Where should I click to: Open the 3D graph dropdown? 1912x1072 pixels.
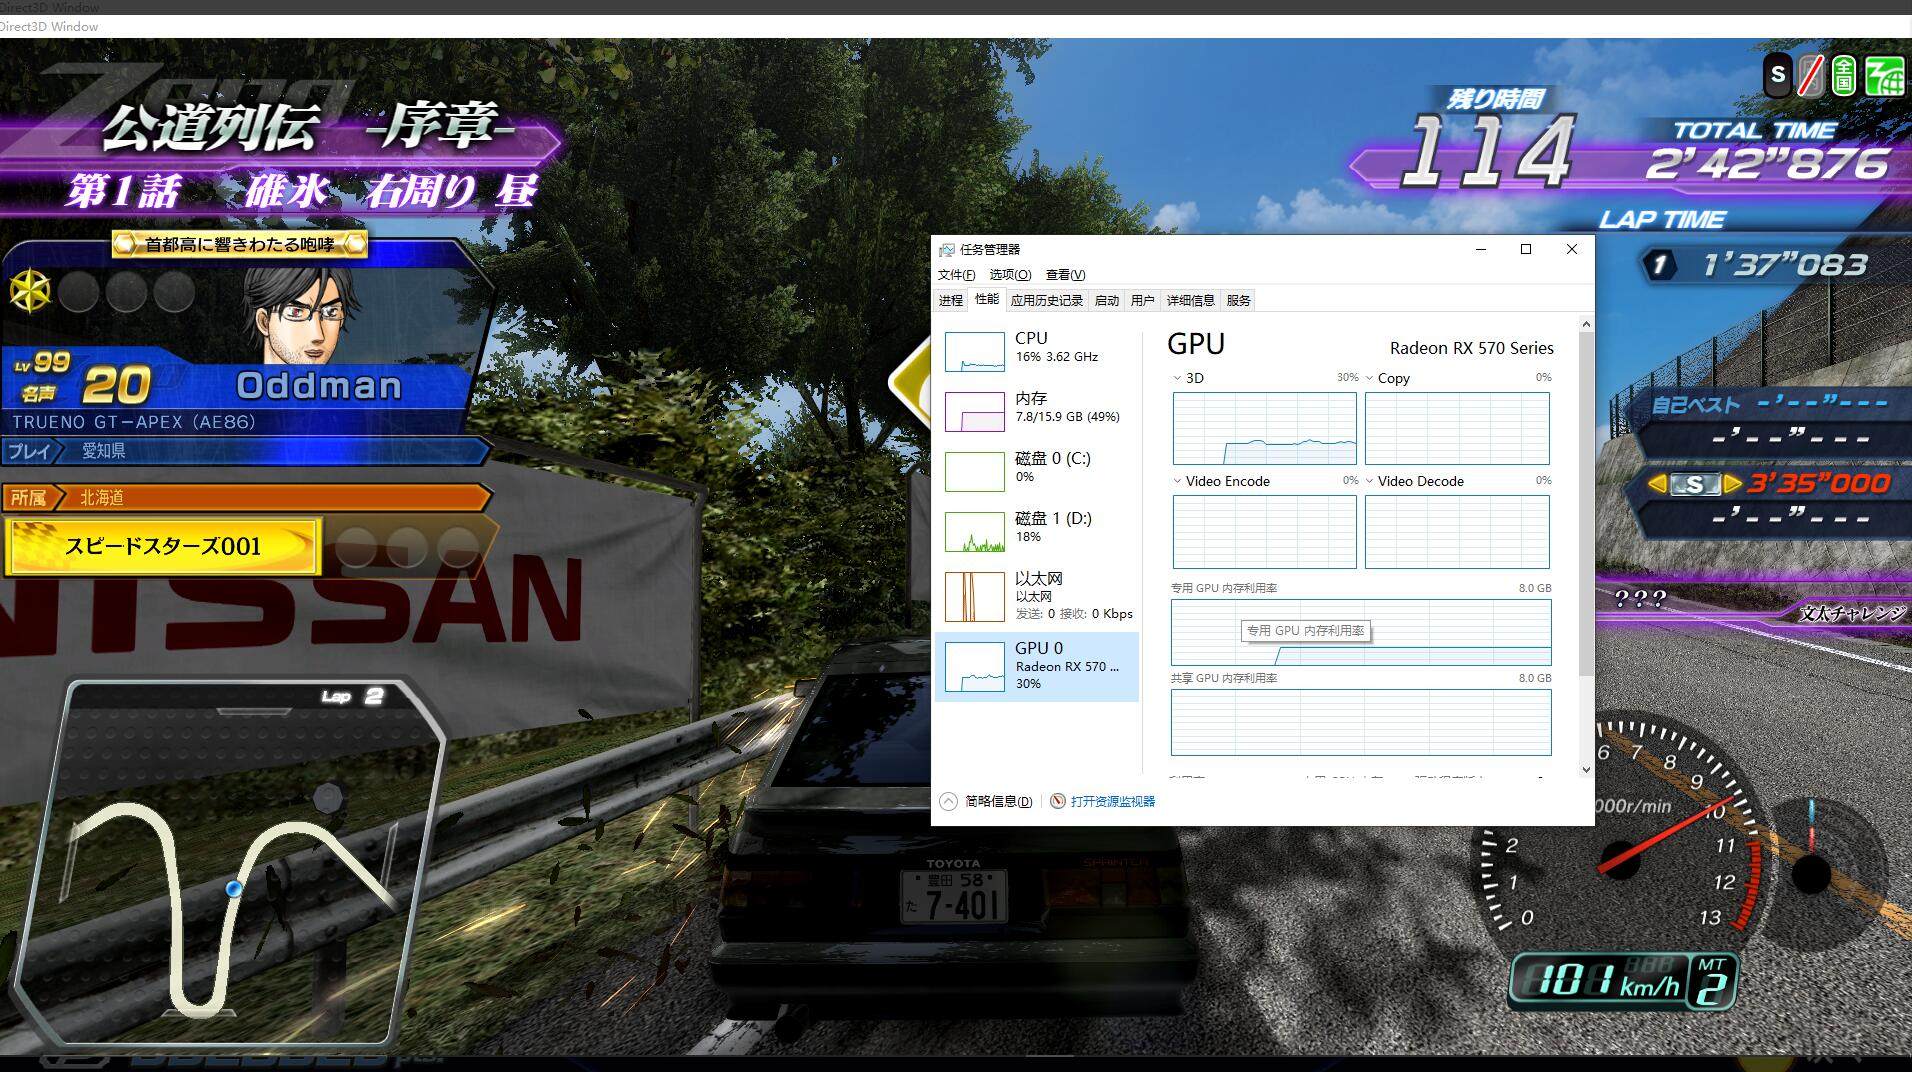[1177, 378]
